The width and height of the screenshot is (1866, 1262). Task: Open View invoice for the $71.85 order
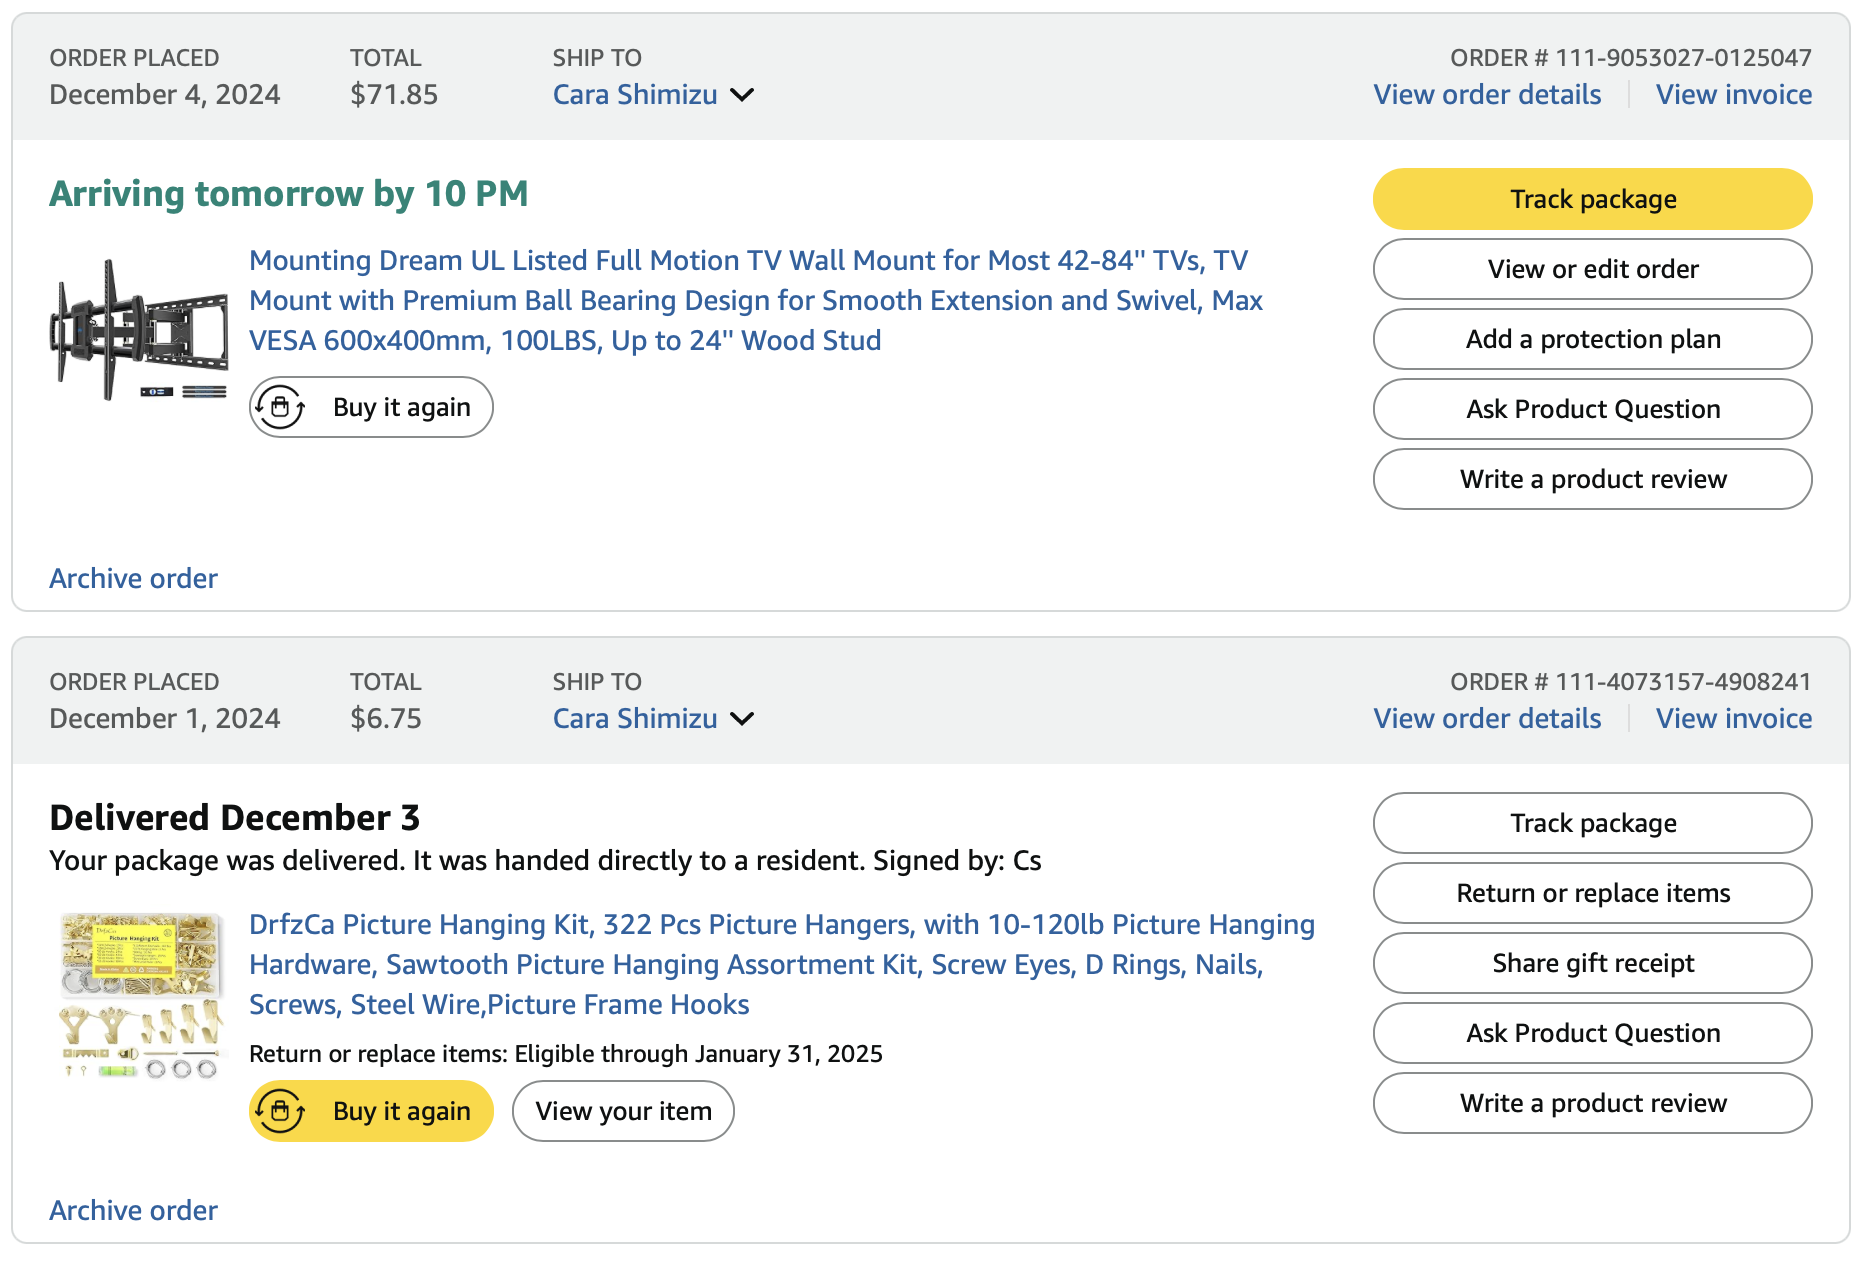click(1733, 95)
